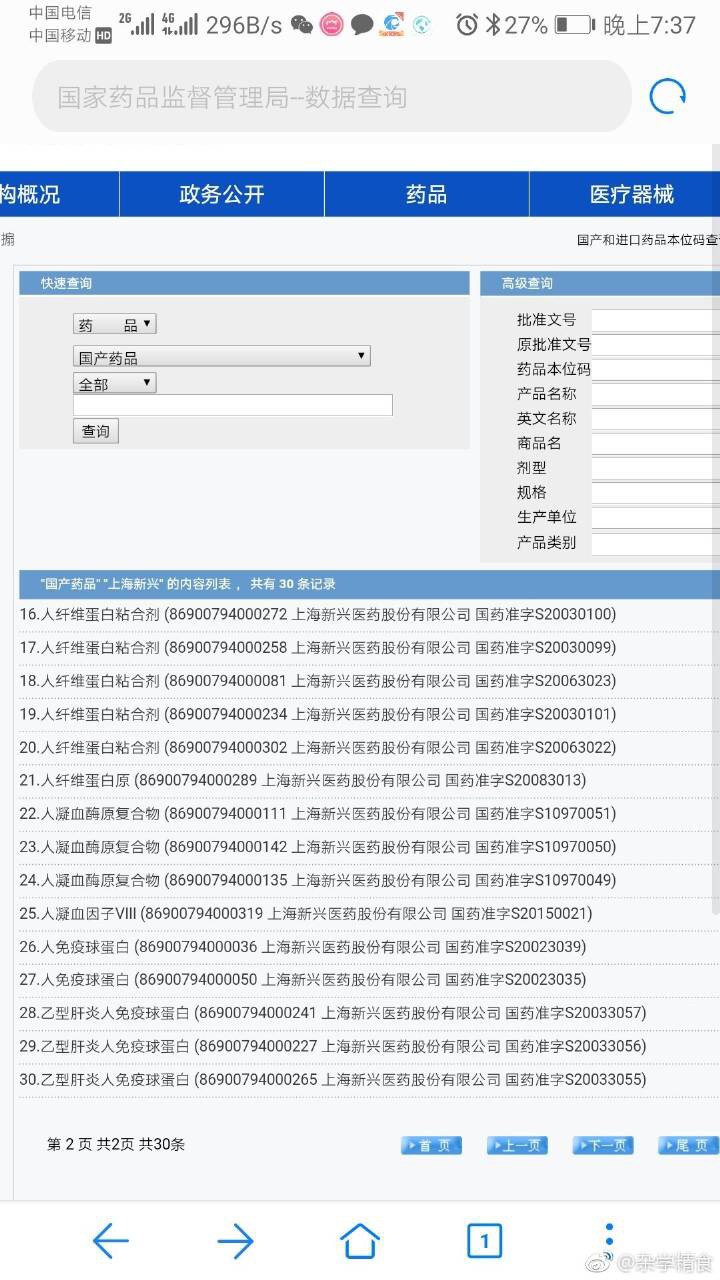The width and height of the screenshot is (720, 1280).
Task: Open the browser three-dot menu
Action: pyautogui.click(x=609, y=1240)
